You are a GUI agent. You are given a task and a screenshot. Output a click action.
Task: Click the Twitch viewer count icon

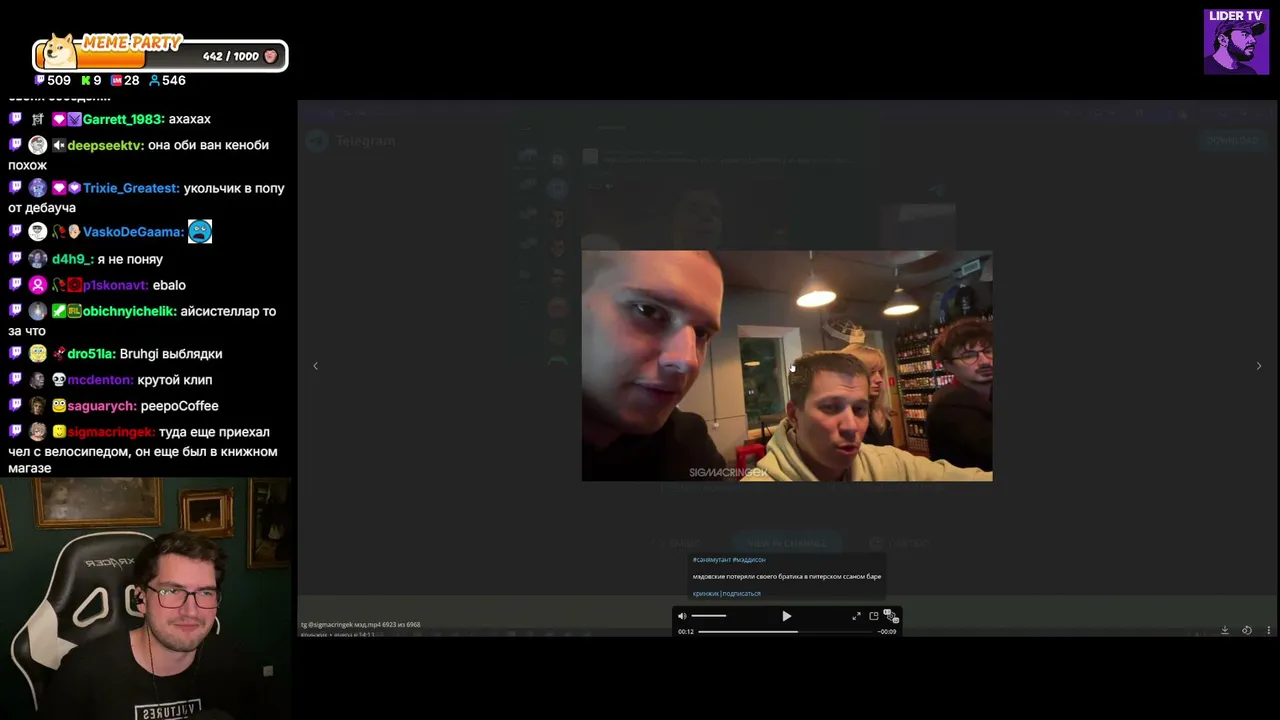40,80
